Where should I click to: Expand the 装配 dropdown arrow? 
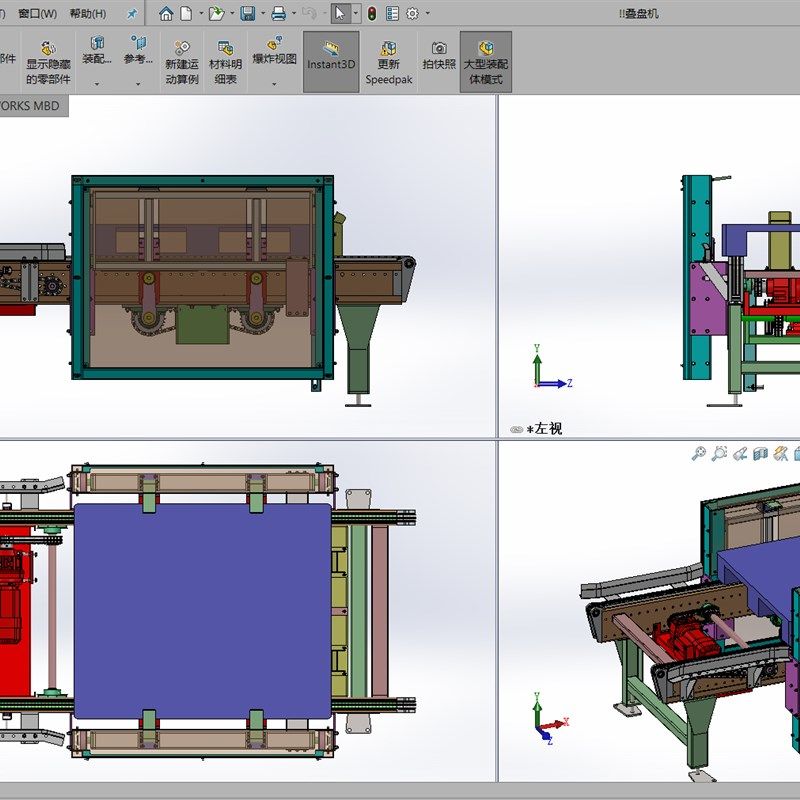(x=97, y=84)
